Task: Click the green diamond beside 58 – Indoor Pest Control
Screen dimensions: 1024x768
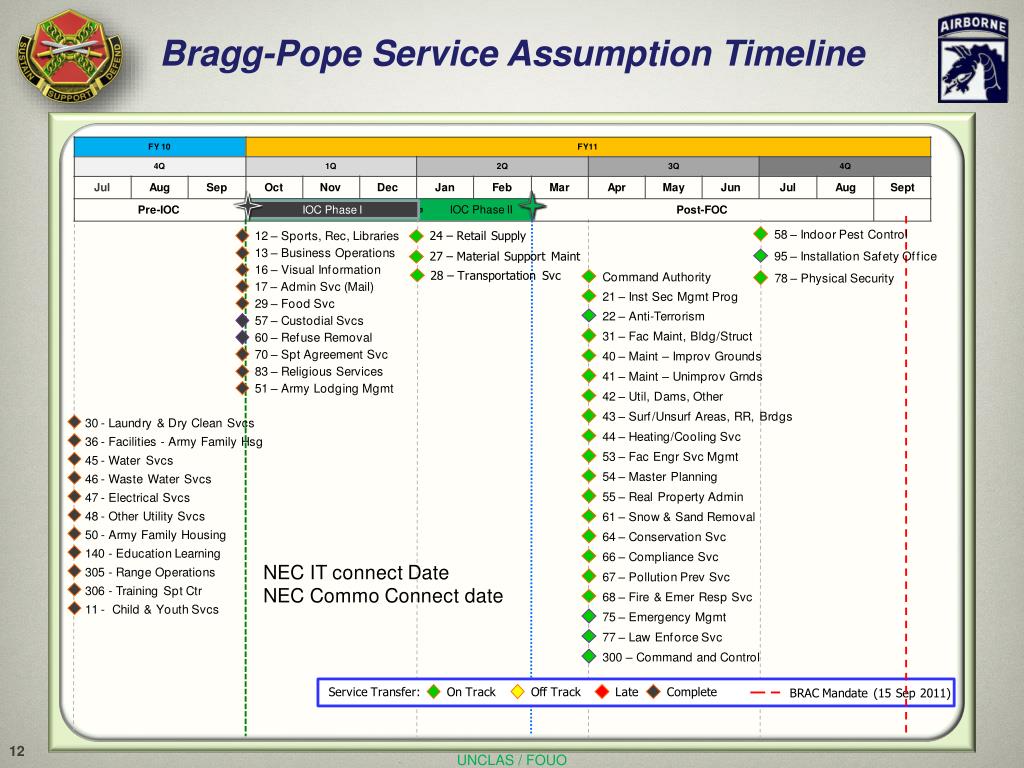Action: [x=760, y=234]
